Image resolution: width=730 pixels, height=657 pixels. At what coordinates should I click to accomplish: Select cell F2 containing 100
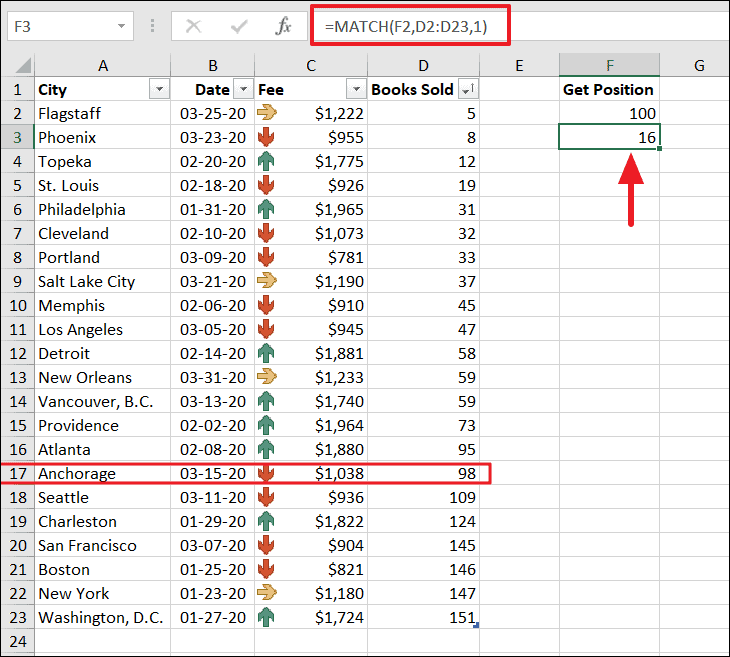[x=609, y=113]
